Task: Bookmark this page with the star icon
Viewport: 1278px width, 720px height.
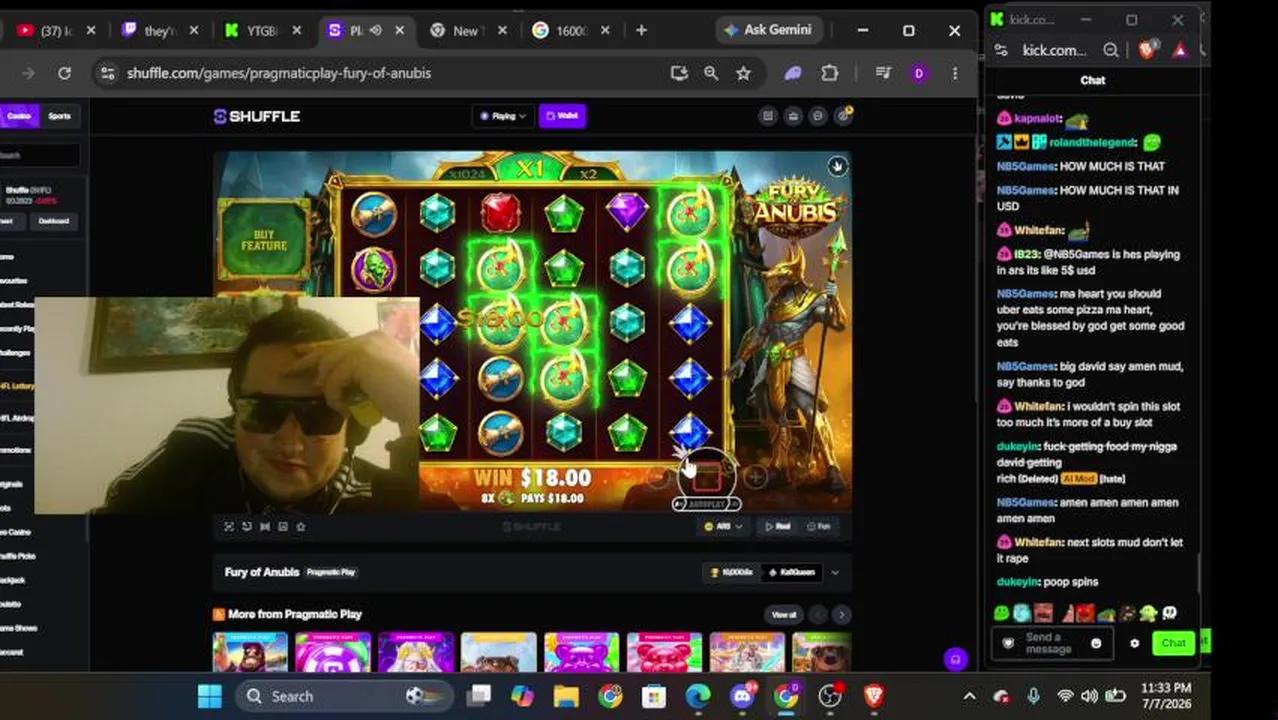Action: (x=743, y=73)
